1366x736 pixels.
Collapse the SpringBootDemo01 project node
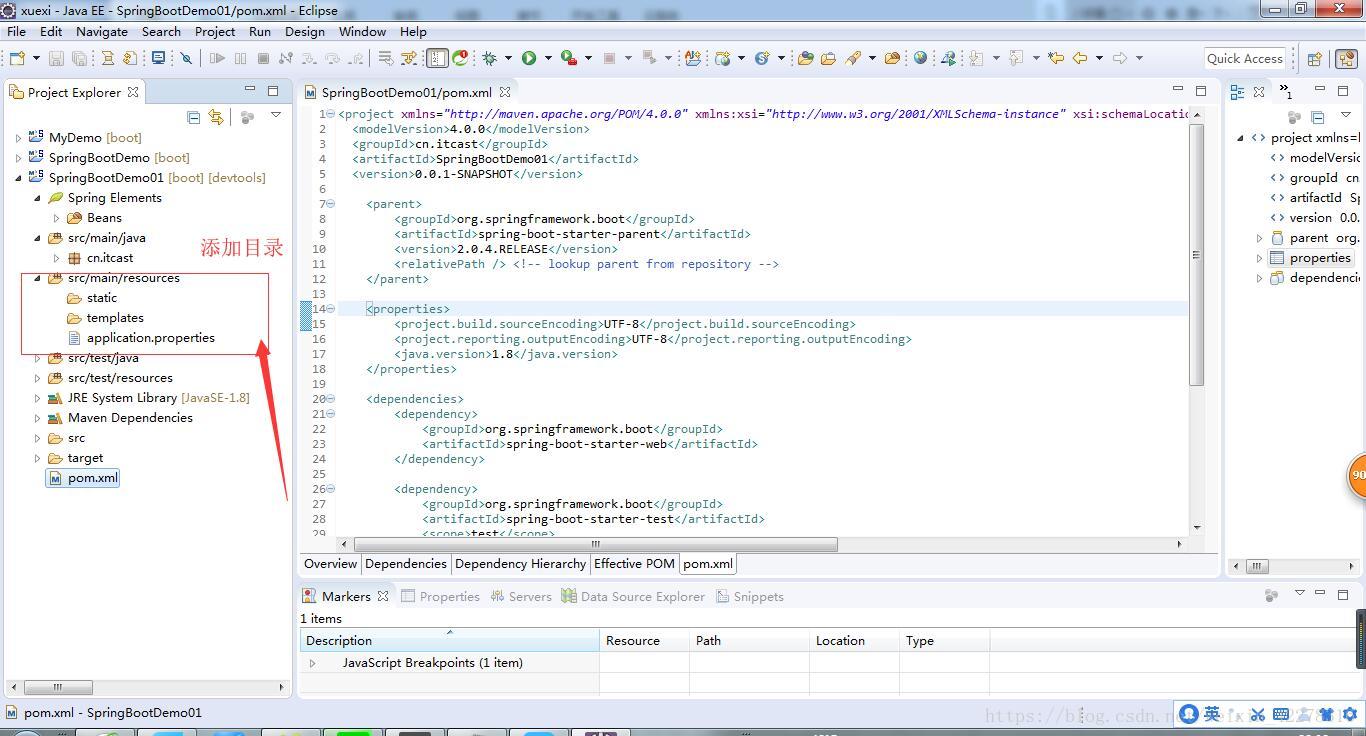pyautogui.click(x=18, y=178)
